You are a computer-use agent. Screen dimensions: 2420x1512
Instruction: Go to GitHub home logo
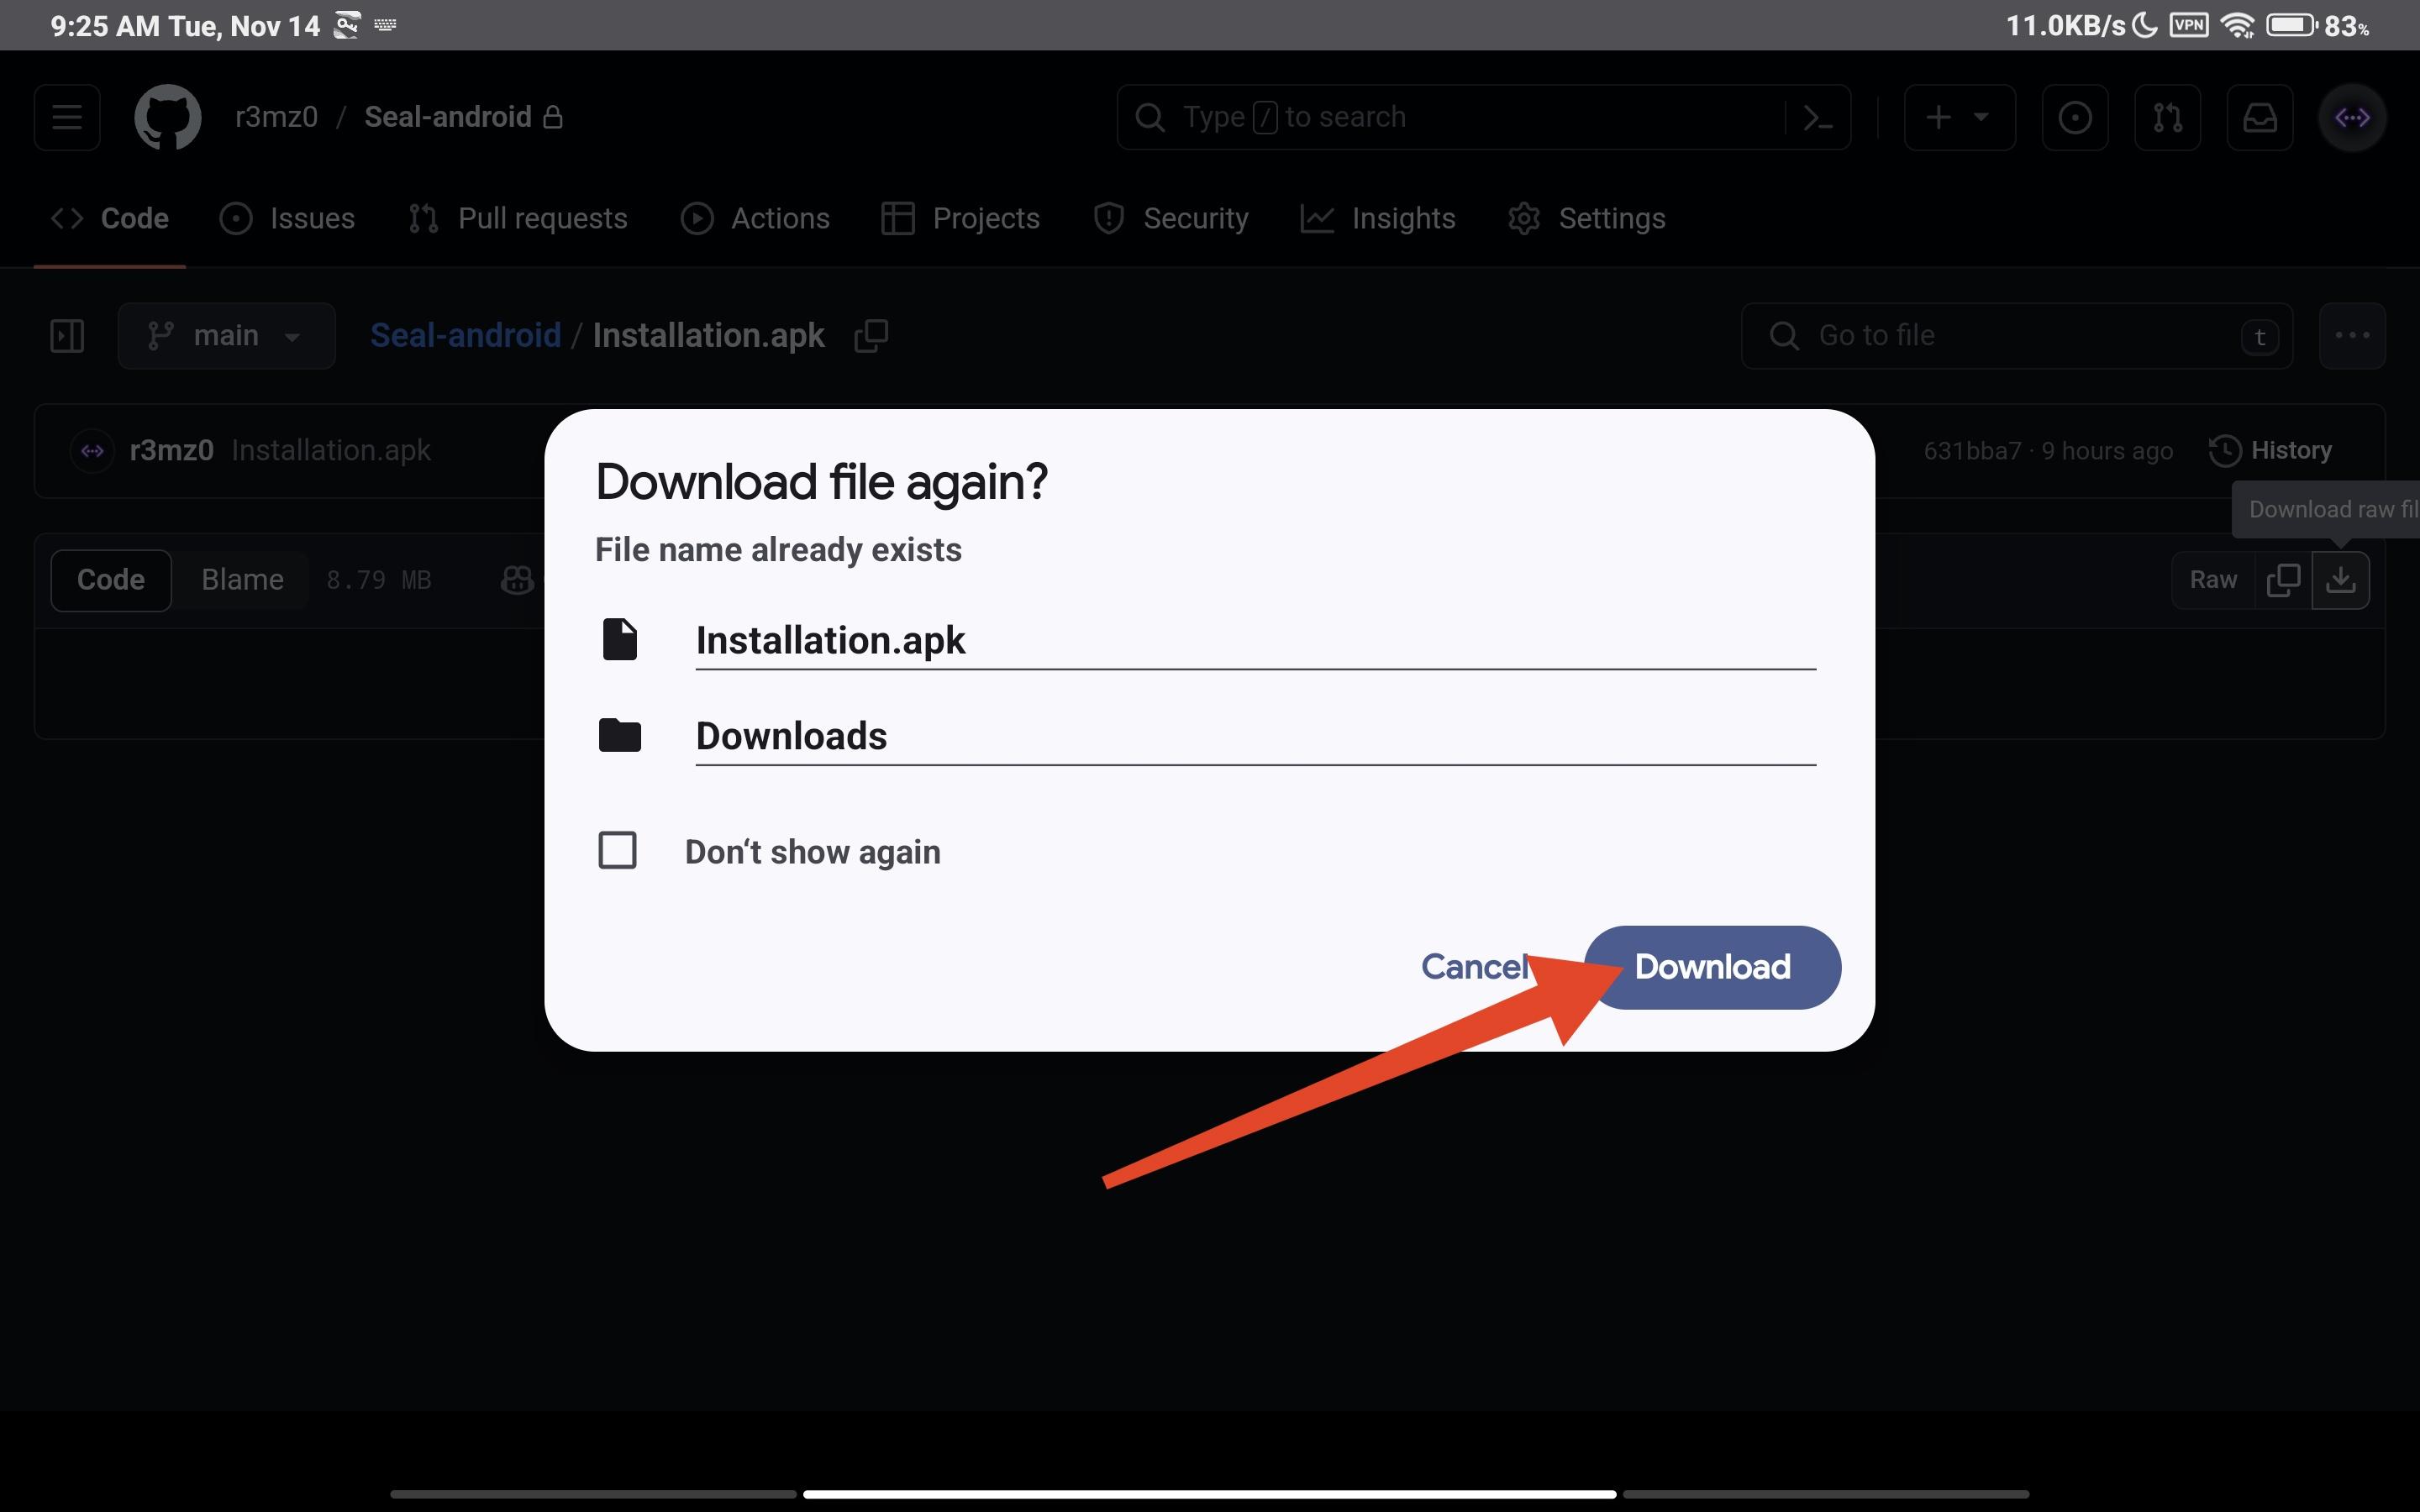(x=167, y=117)
